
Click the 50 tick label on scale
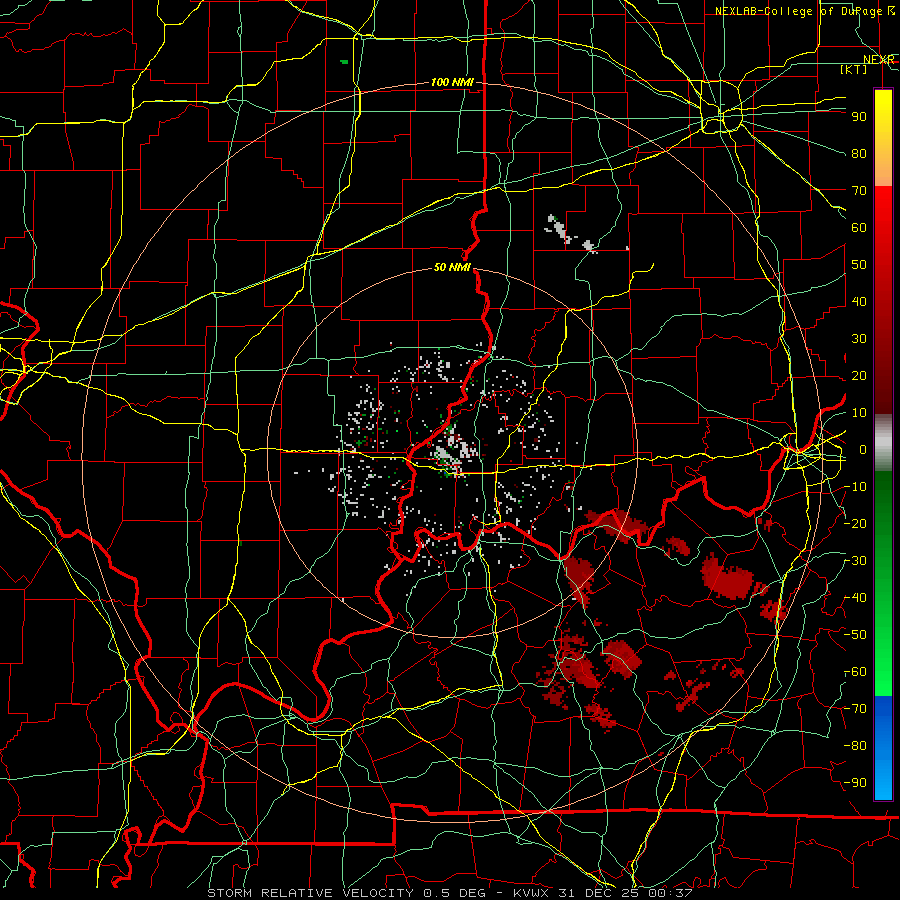[859, 265]
